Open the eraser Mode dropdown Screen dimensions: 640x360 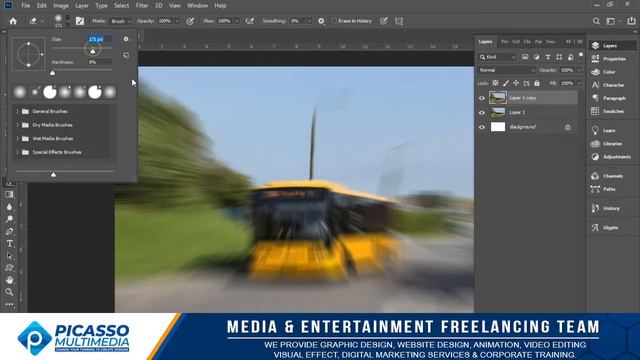121,21
